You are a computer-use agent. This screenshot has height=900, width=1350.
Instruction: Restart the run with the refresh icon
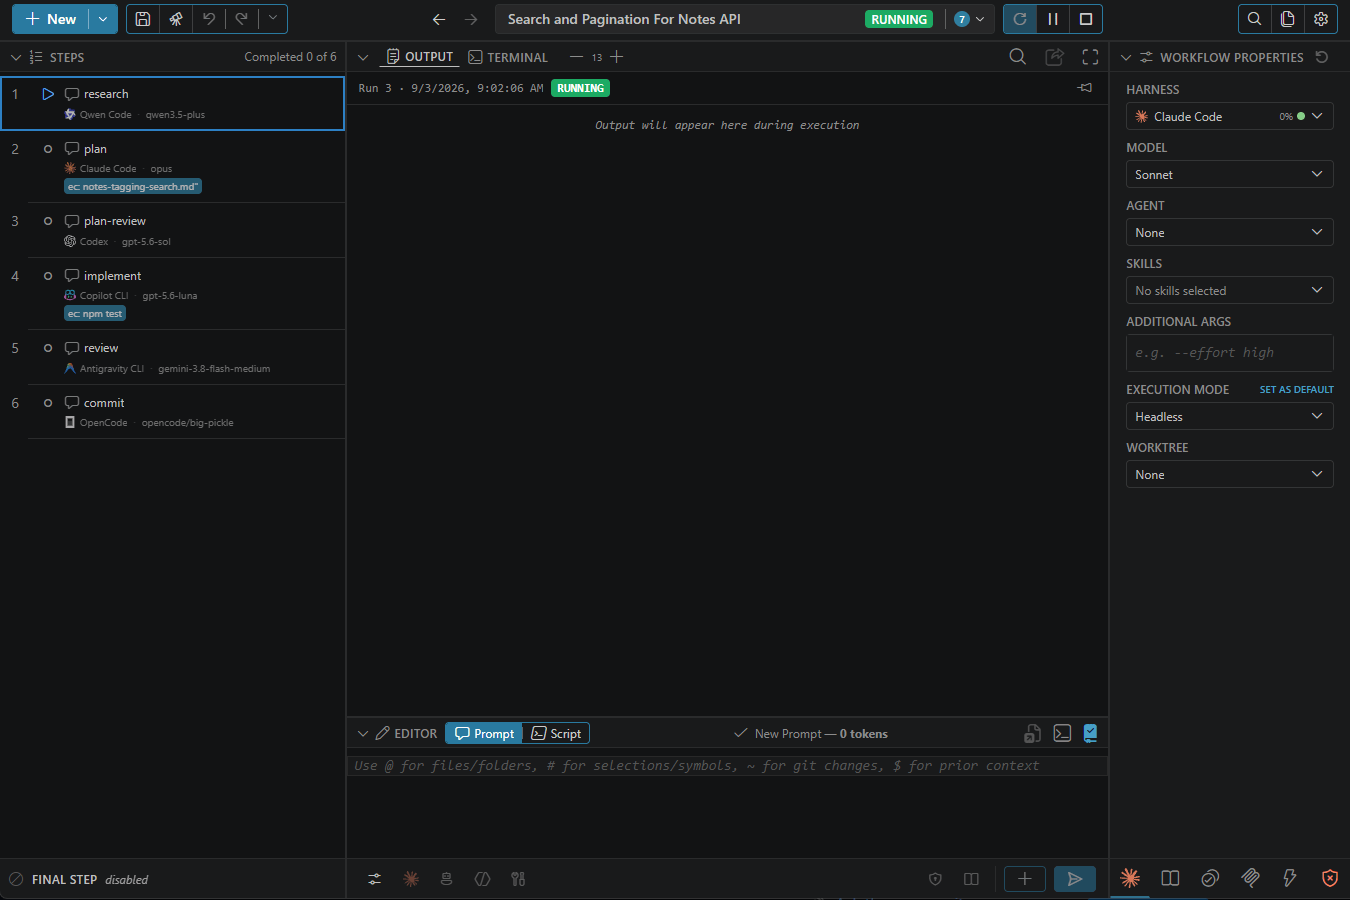(x=1020, y=19)
